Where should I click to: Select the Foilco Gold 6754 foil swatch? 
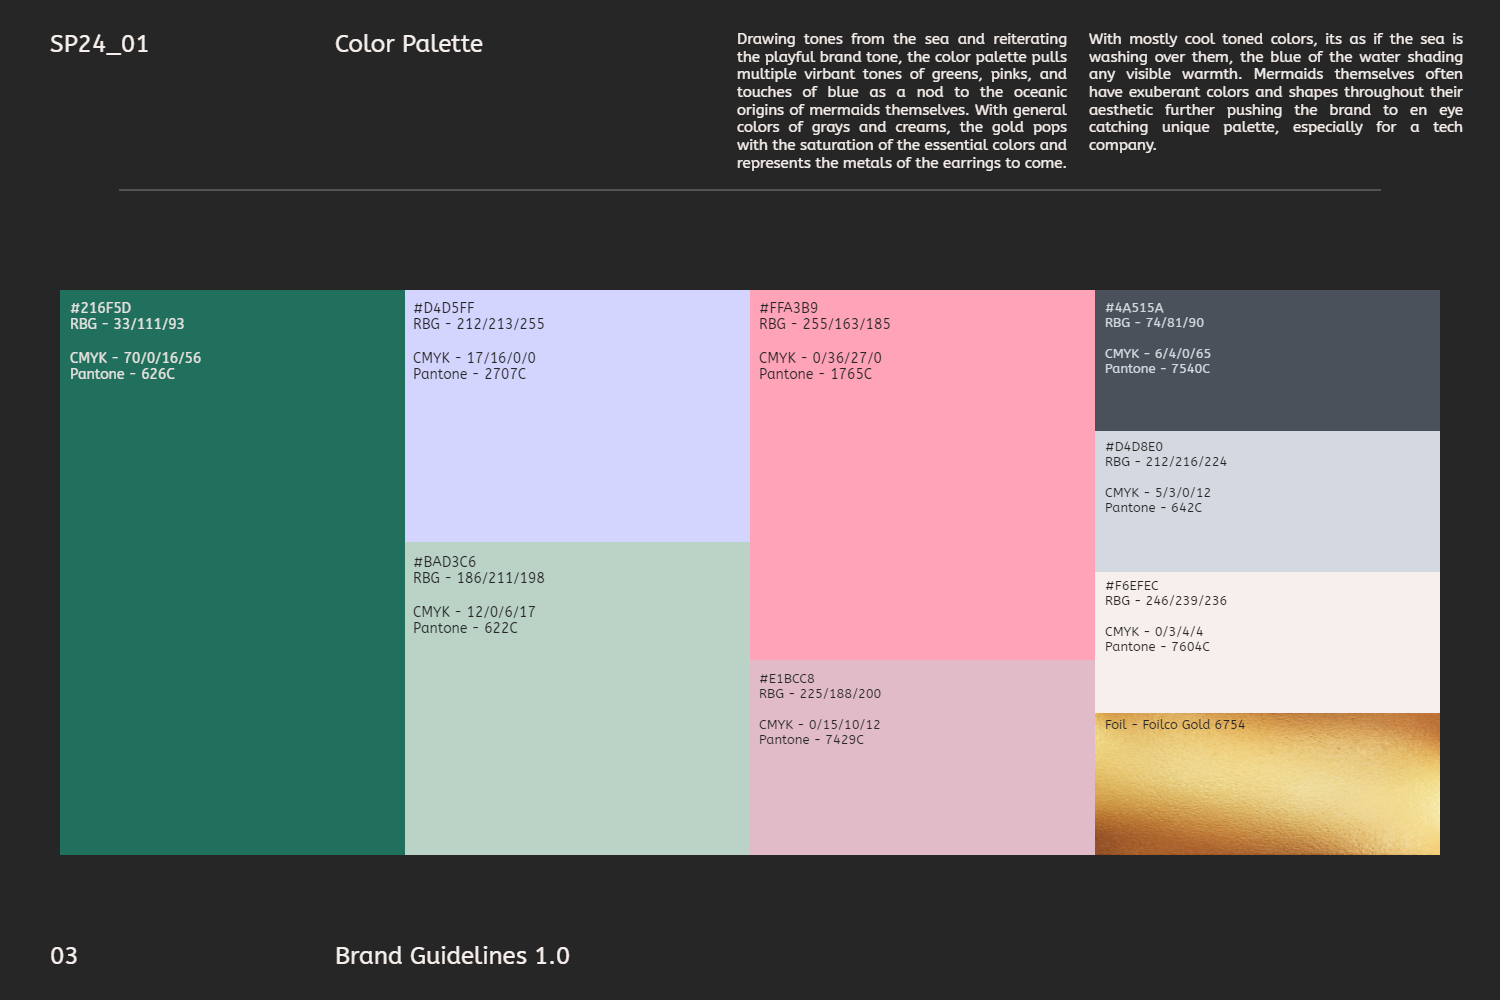[x=1267, y=784]
